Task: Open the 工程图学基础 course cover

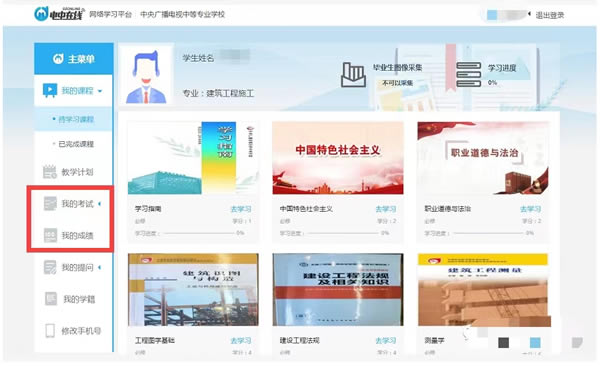Action: (x=193, y=290)
